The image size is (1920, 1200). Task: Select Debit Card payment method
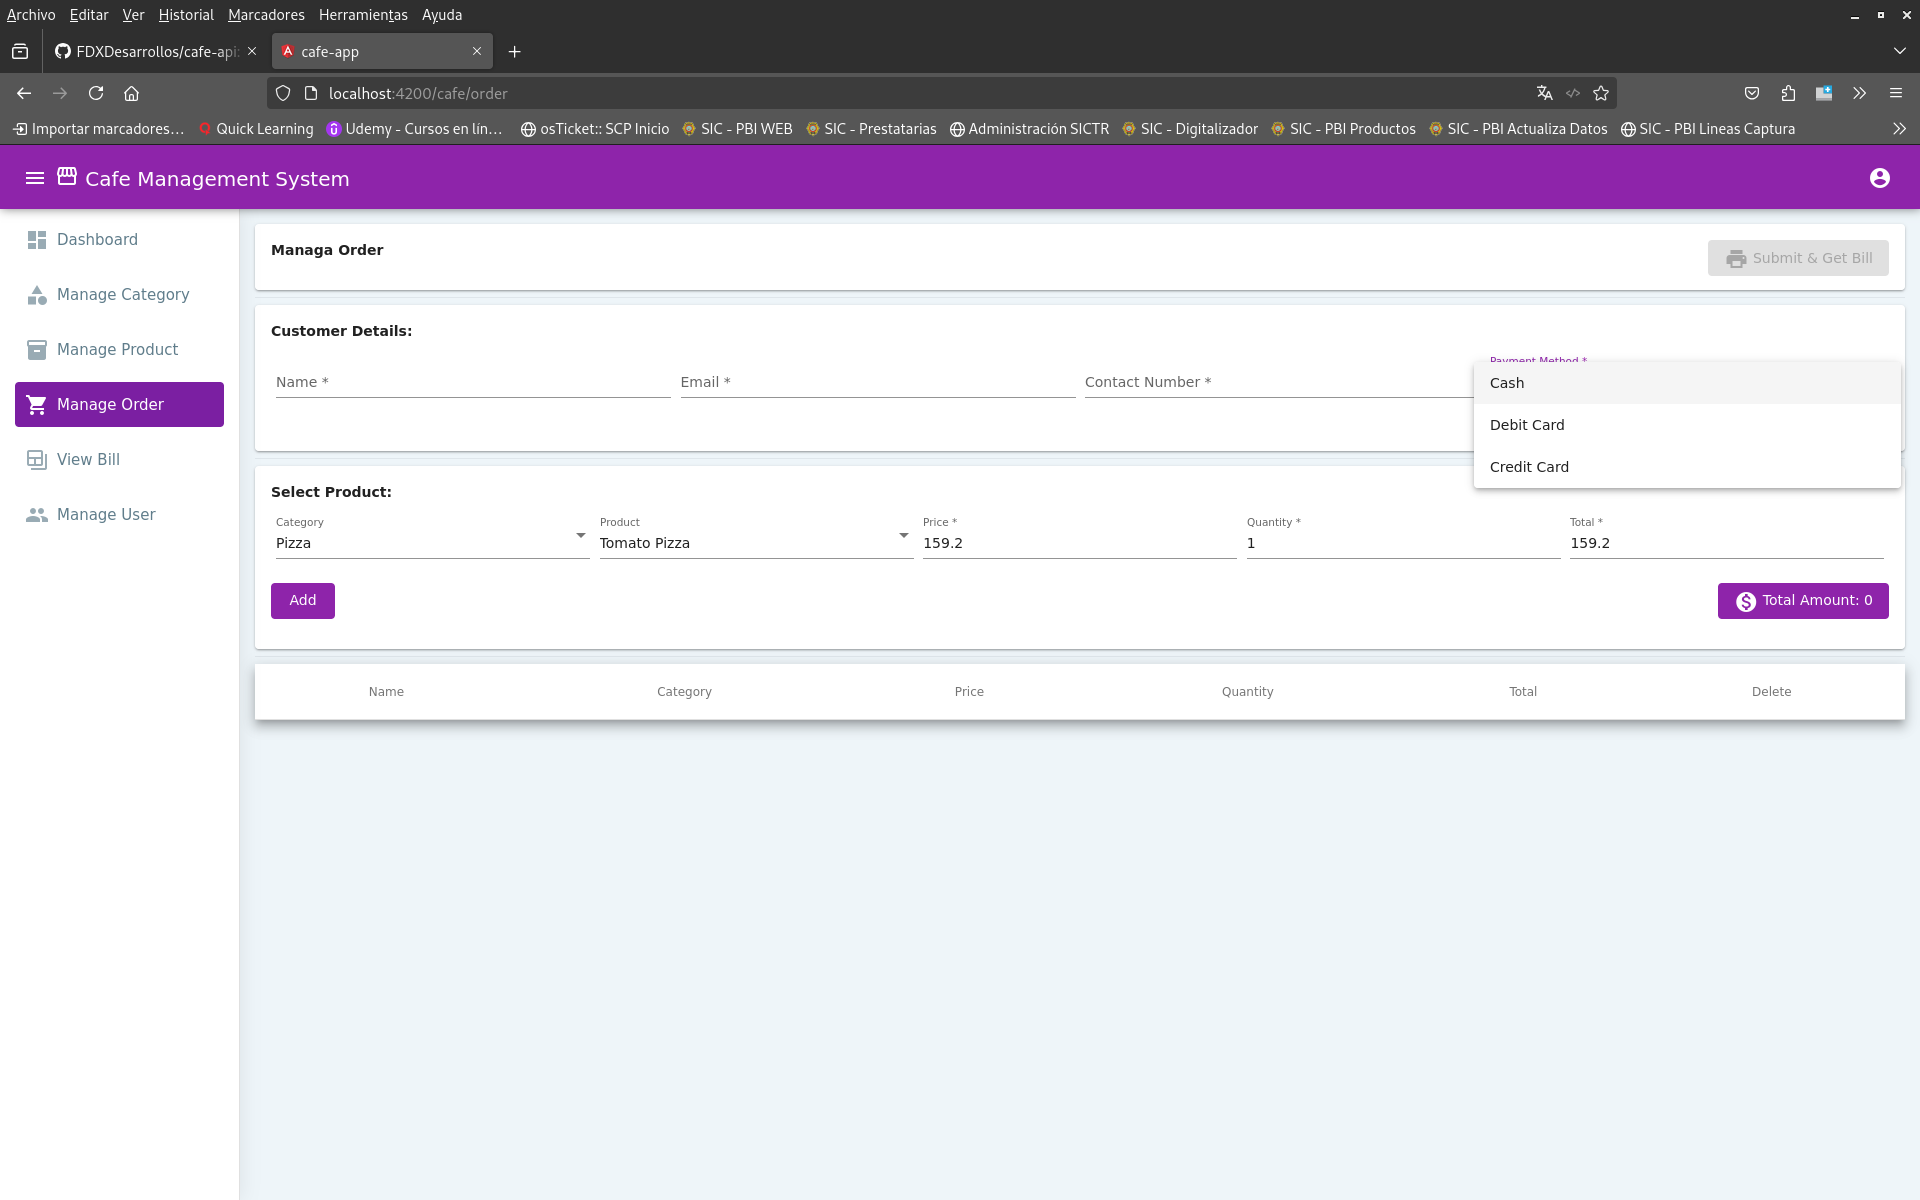pos(1687,425)
